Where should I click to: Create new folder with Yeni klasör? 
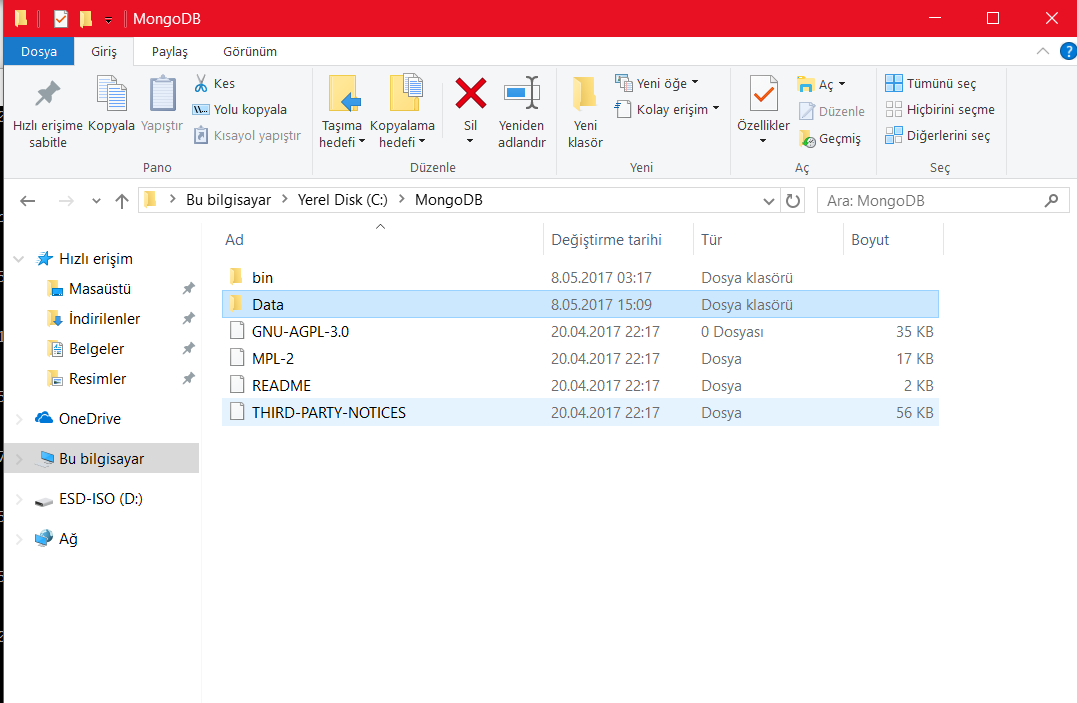585,112
